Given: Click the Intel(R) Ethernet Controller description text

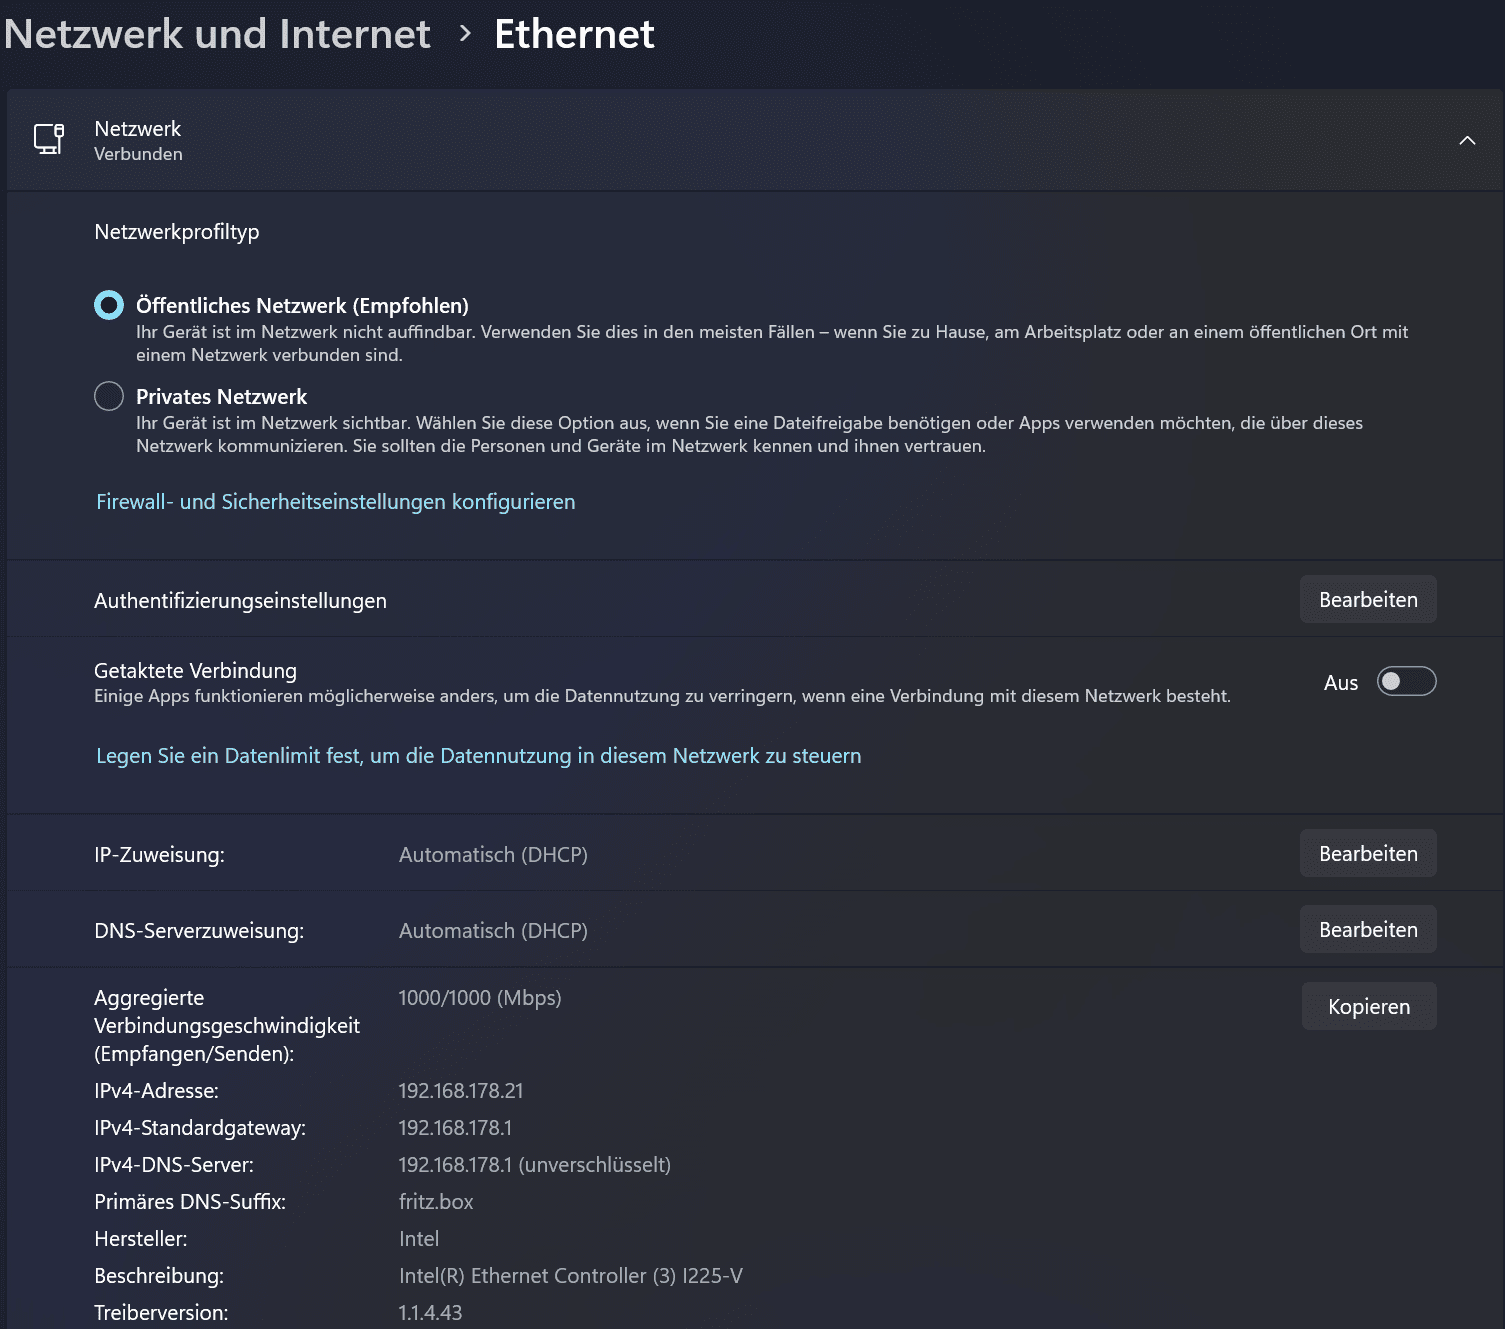Looking at the screenshot, I should (570, 1276).
